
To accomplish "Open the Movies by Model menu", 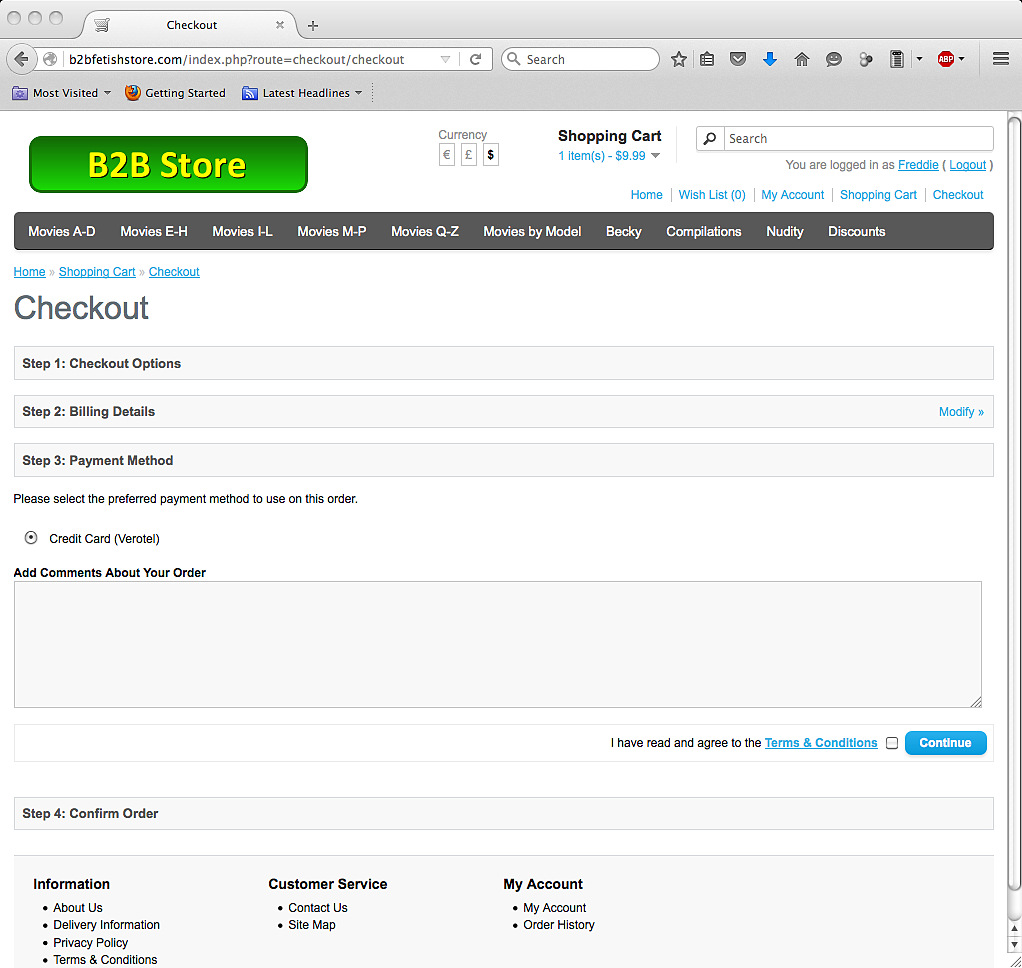I will tap(532, 231).
